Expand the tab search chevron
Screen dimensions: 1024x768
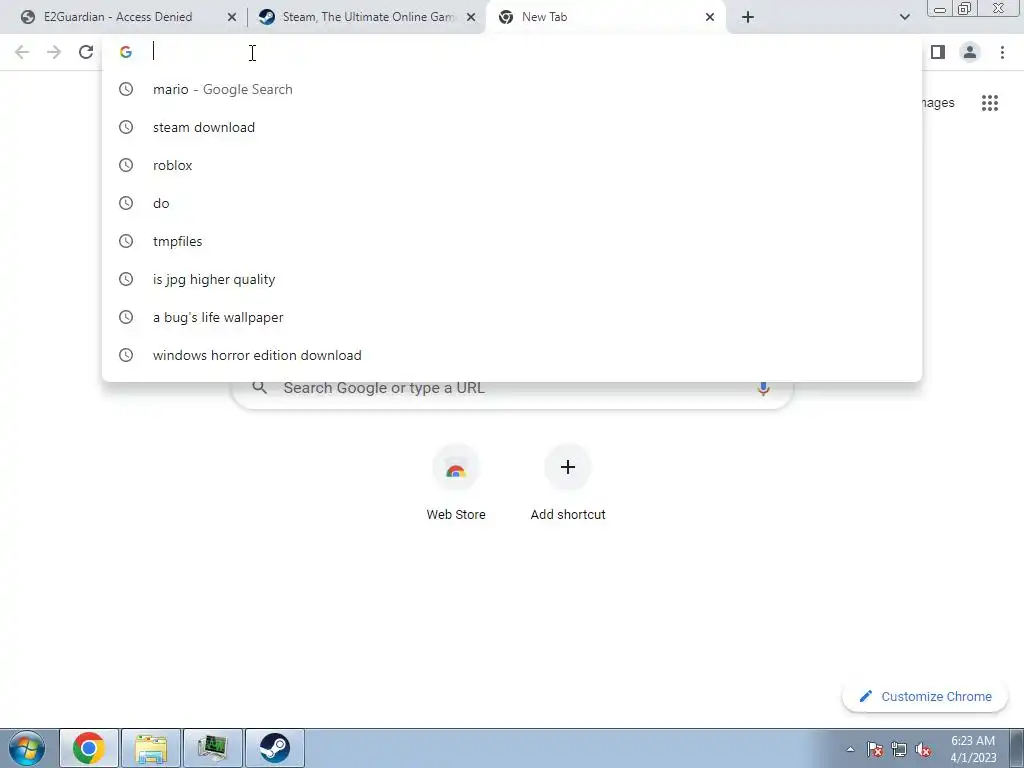pos(904,17)
